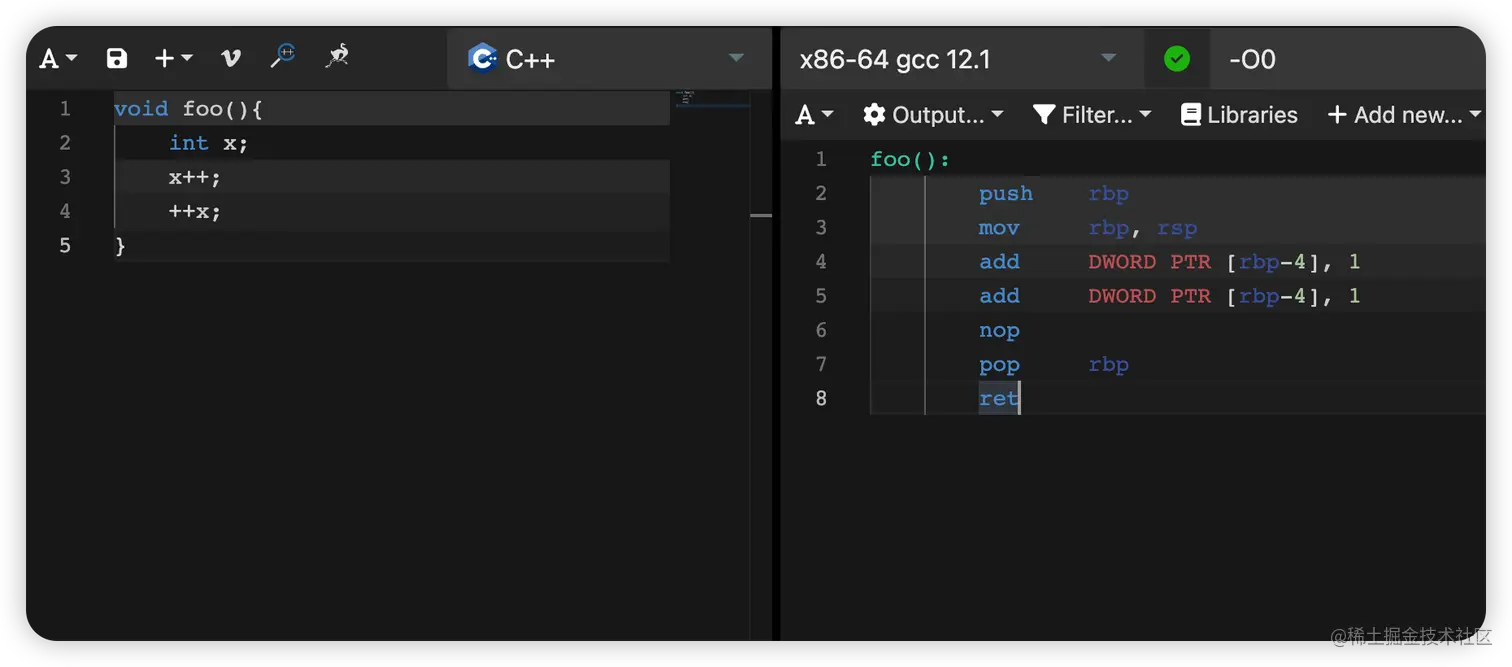
Task: Click the Libraries button
Action: pos(1239,115)
